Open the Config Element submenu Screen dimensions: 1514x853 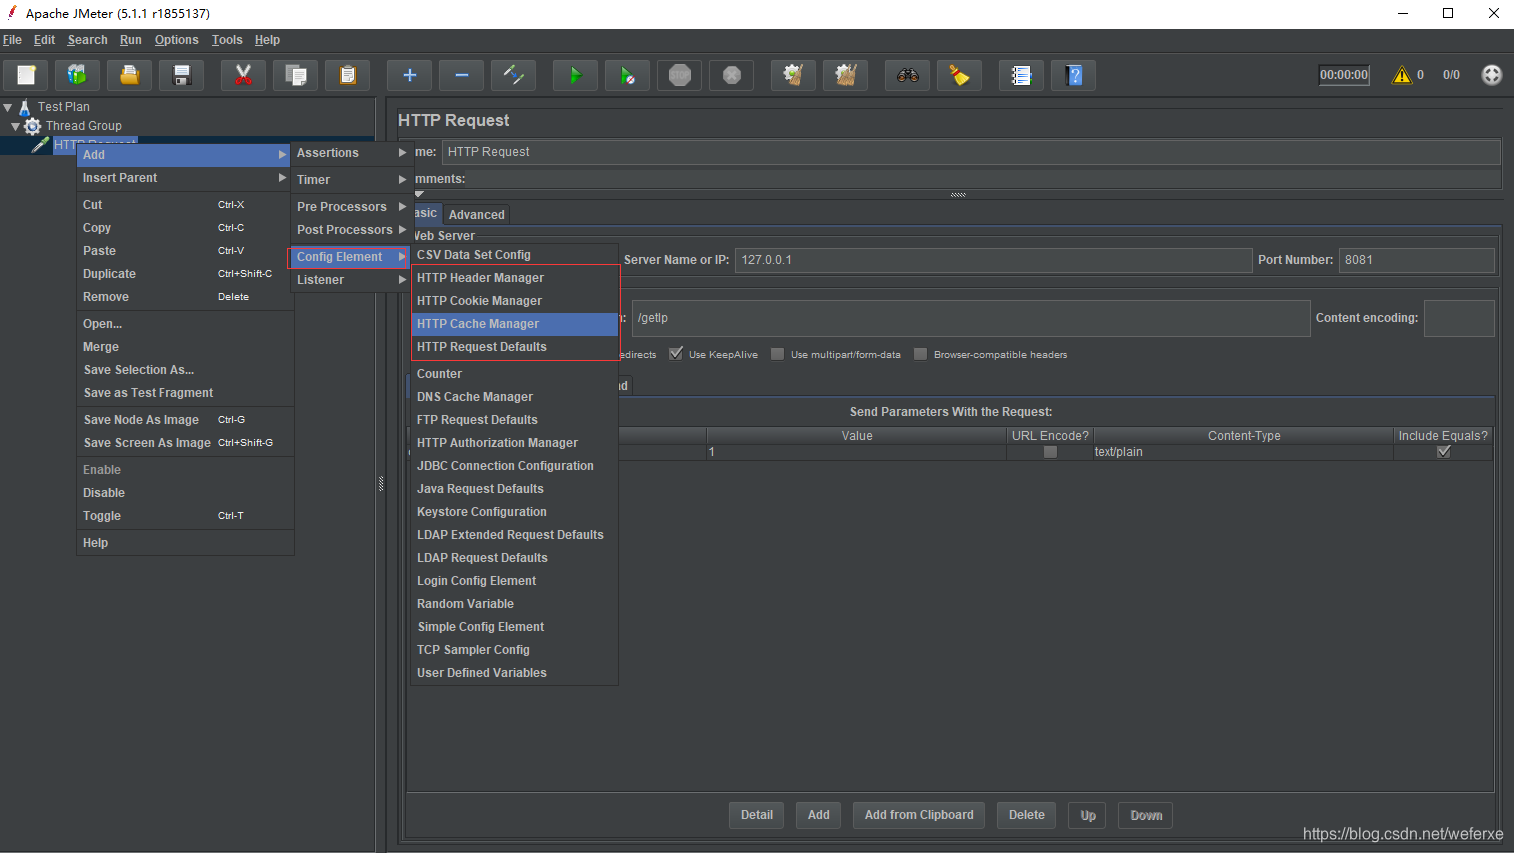pos(351,257)
